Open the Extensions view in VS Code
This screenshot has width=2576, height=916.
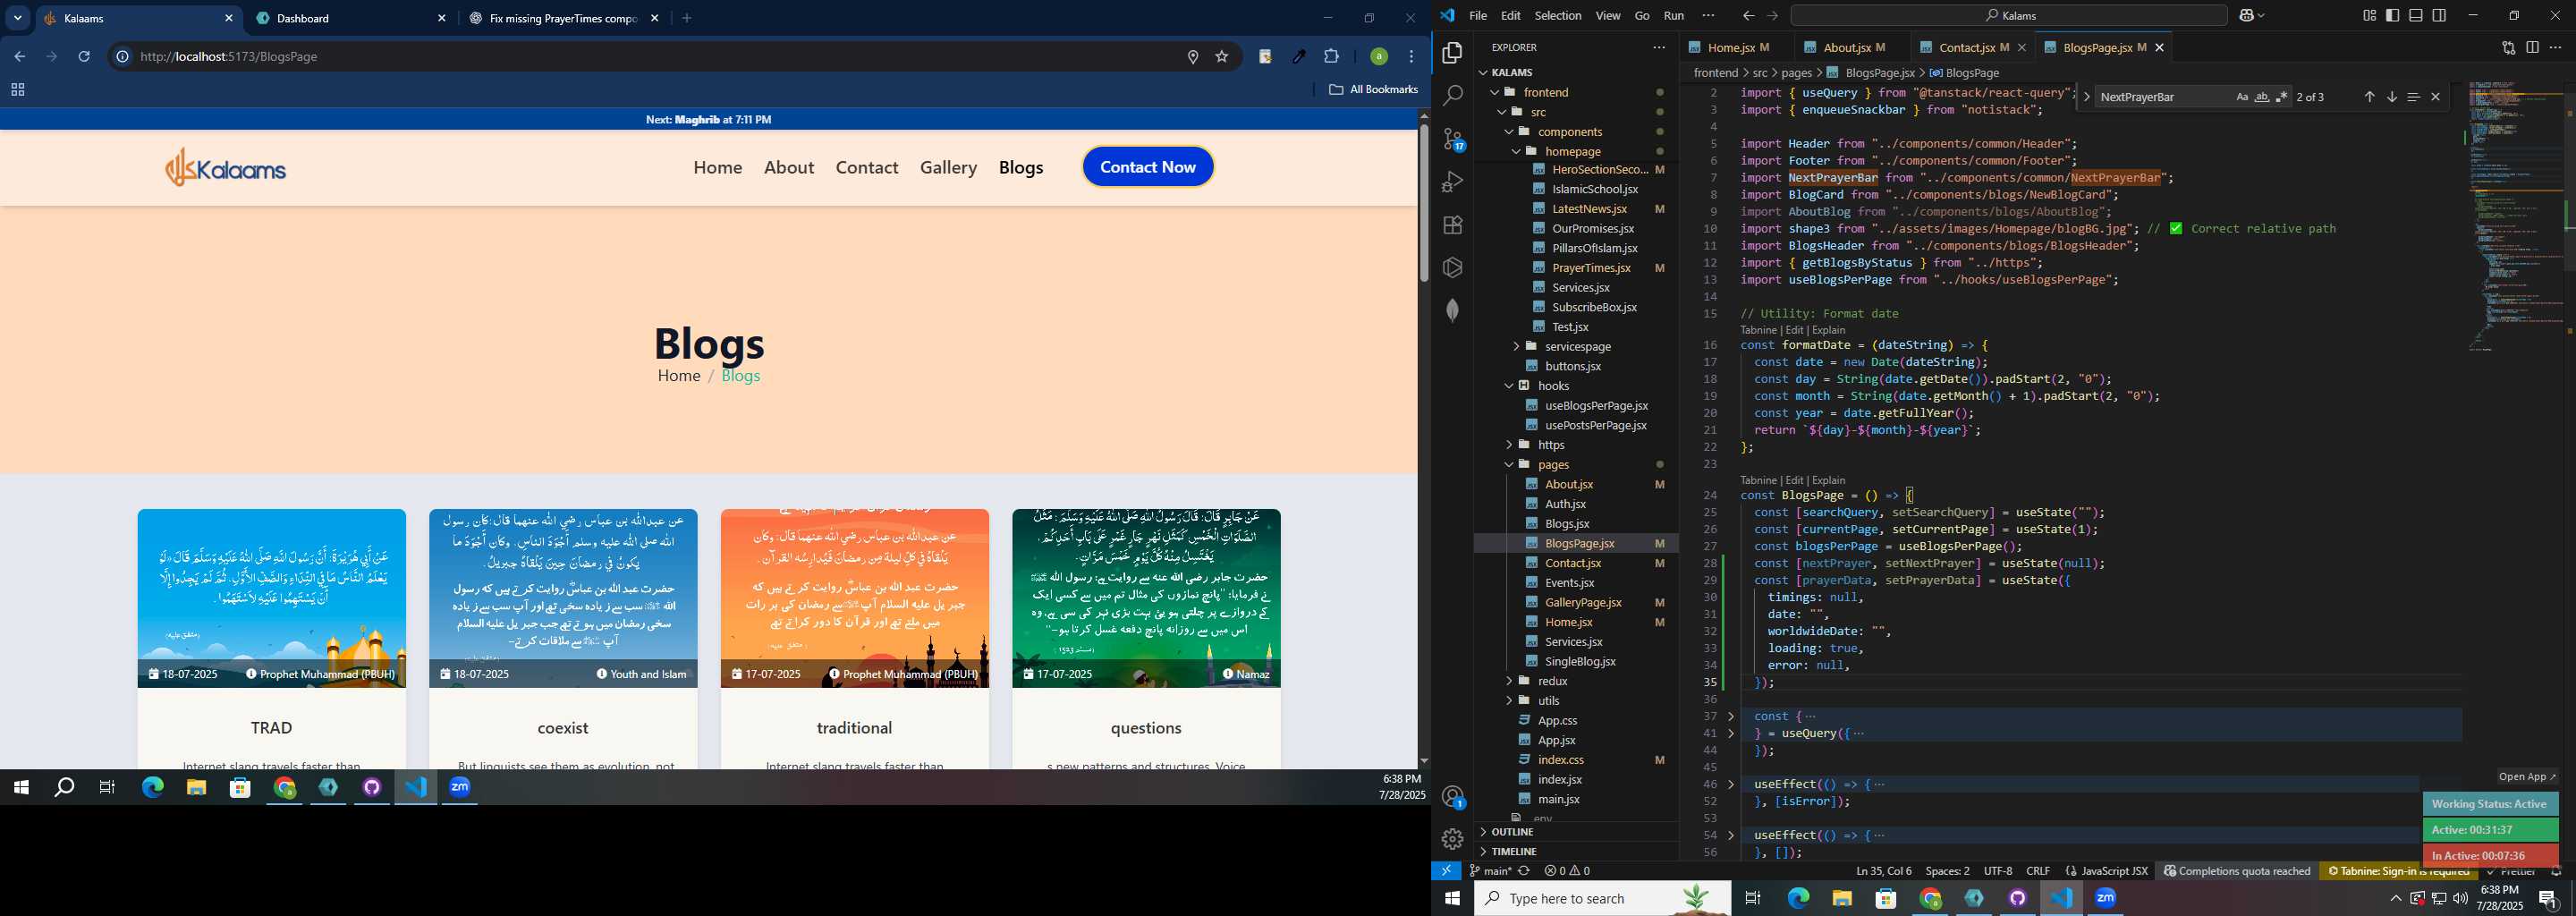[1453, 225]
